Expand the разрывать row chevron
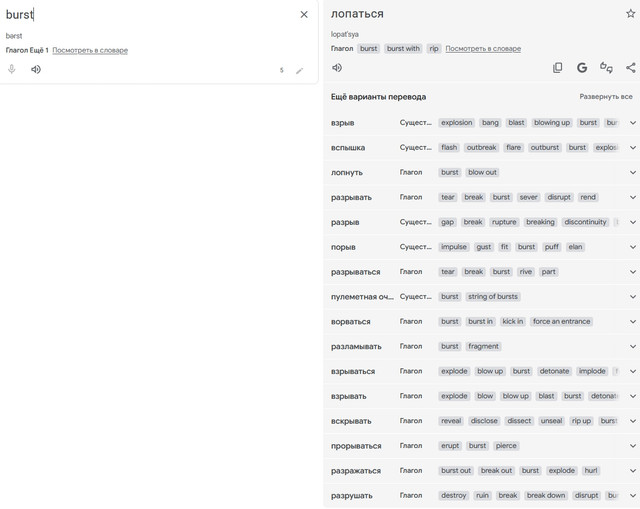The image size is (640, 509). coord(633,198)
